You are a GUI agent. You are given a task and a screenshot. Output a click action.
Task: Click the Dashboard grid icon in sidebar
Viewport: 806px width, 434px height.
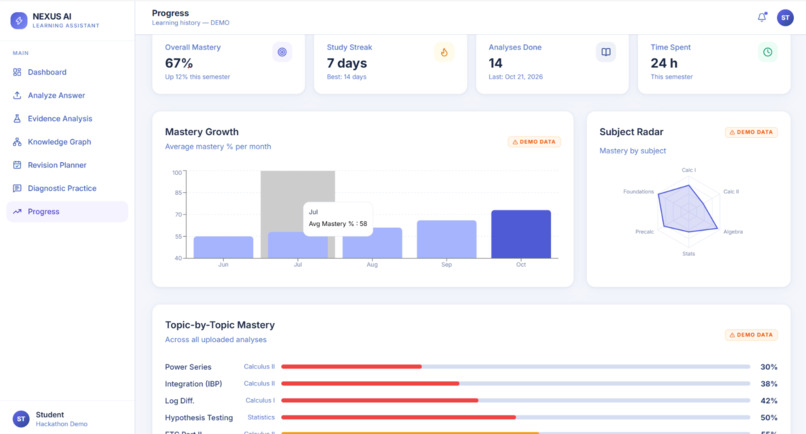point(17,72)
